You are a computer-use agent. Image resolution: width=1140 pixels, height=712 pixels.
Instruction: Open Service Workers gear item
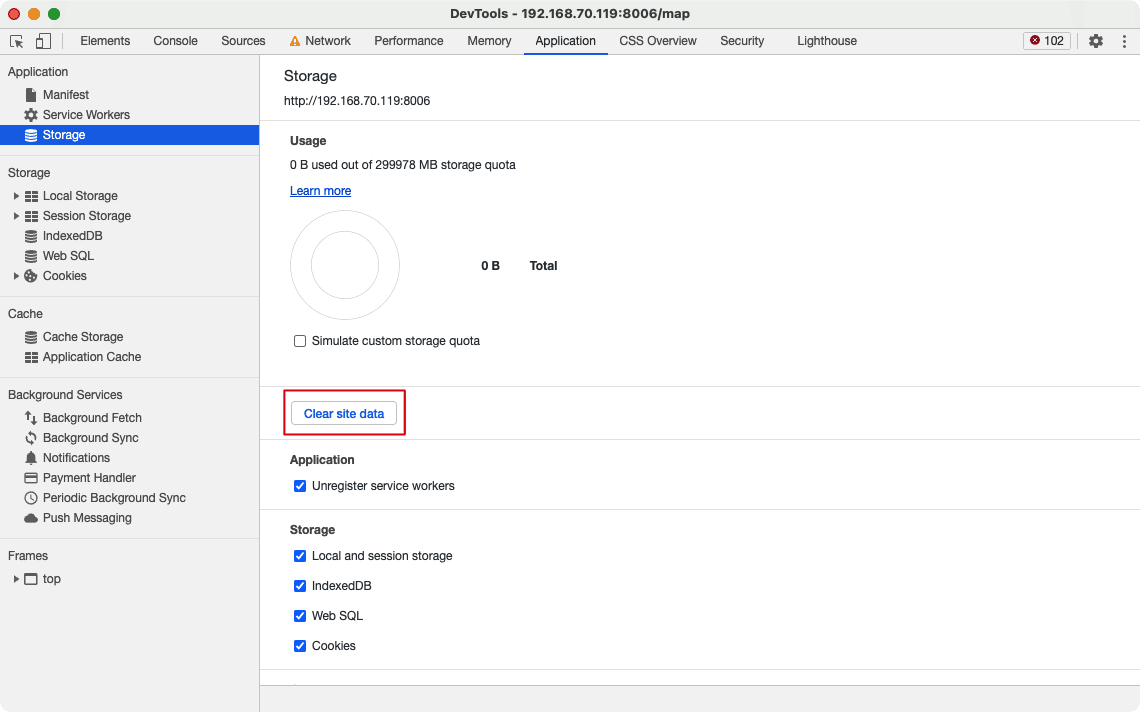pyautogui.click(x=77, y=115)
